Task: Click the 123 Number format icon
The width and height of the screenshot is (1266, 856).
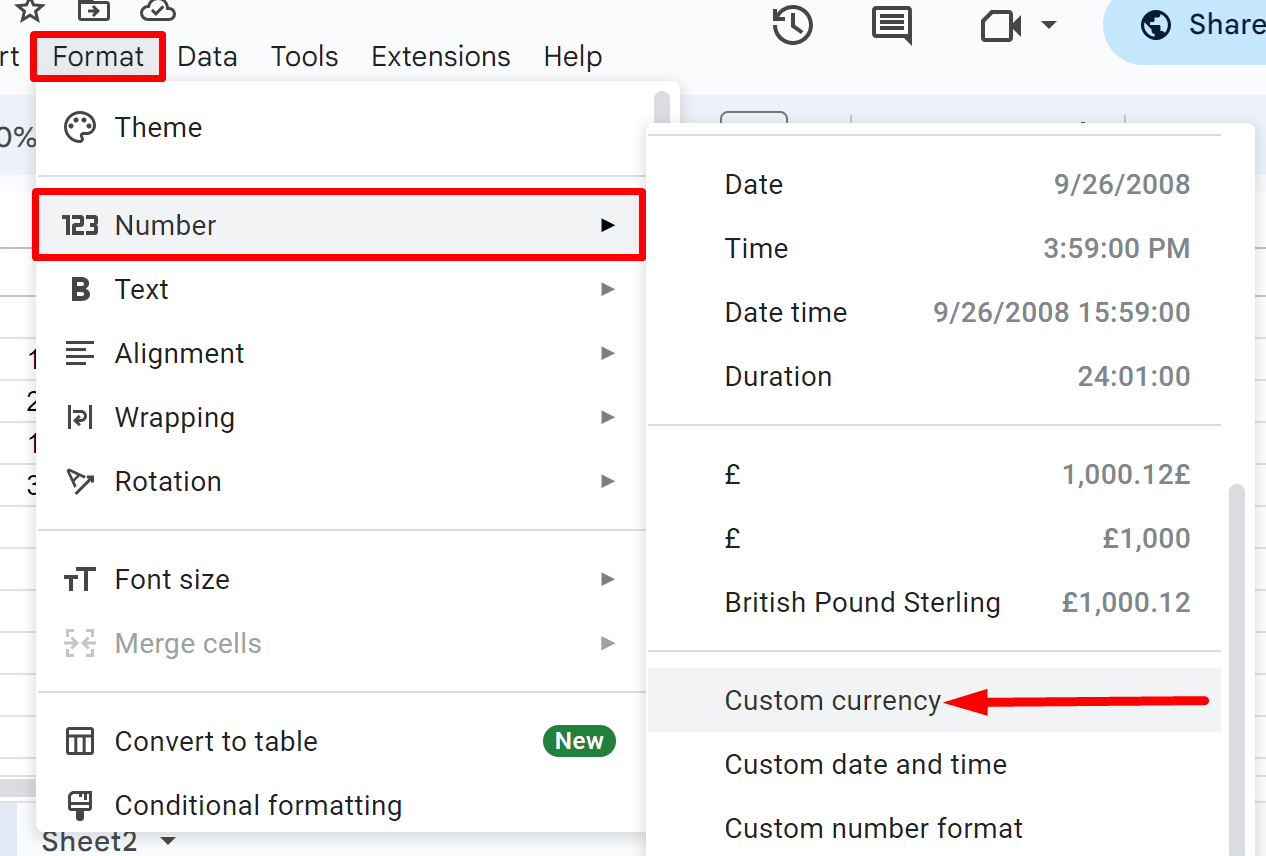Action: [x=80, y=225]
